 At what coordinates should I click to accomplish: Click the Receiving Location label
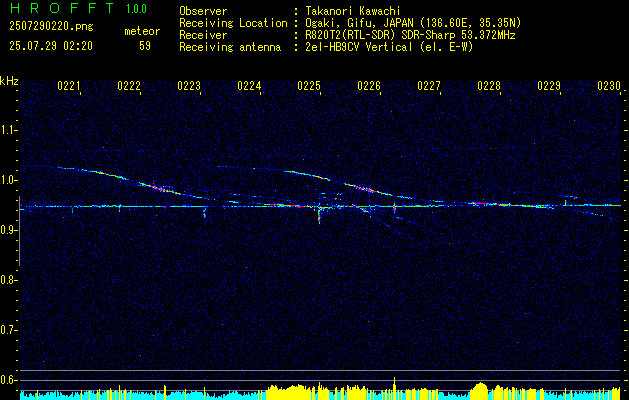pos(233,23)
